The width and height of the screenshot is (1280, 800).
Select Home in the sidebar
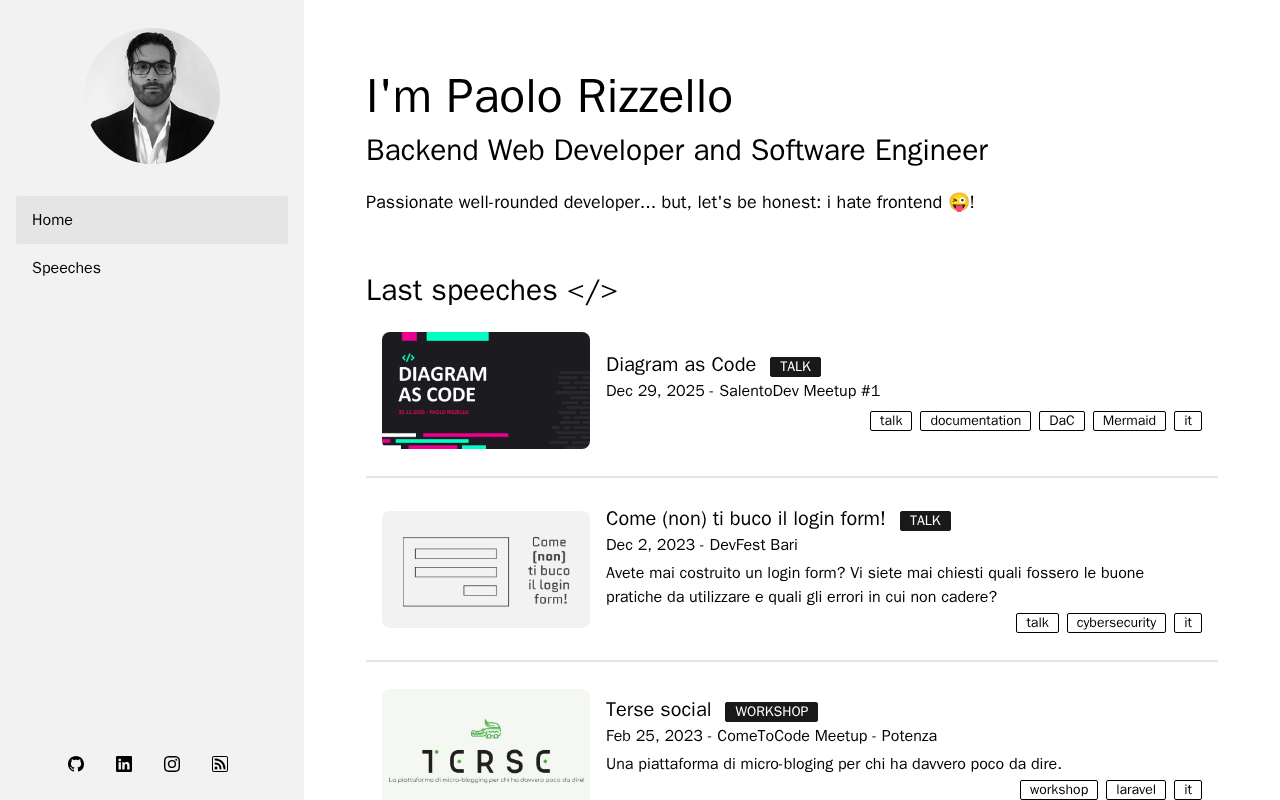click(152, 220)
